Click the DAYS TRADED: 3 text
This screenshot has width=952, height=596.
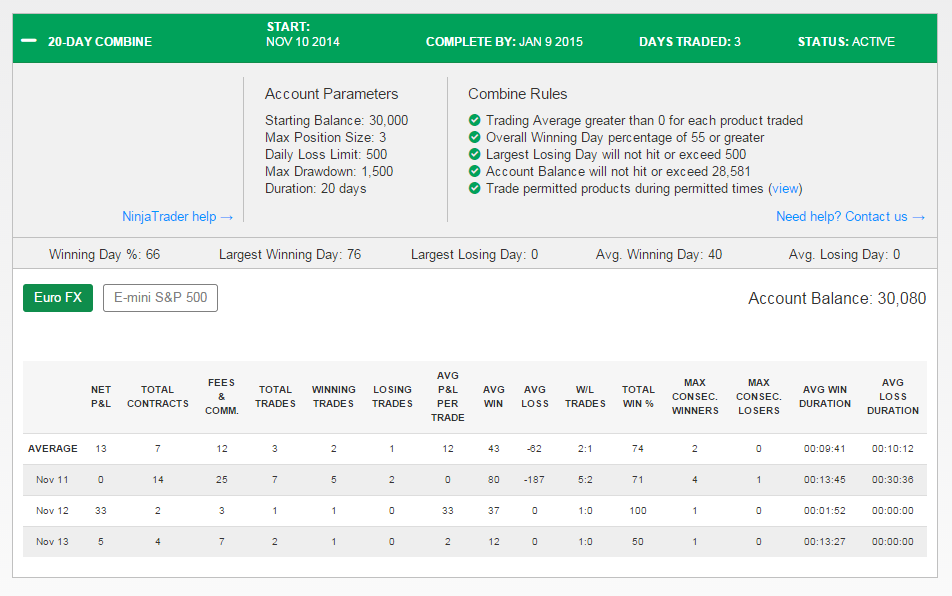pyautogui.click(x=690, y=42)
